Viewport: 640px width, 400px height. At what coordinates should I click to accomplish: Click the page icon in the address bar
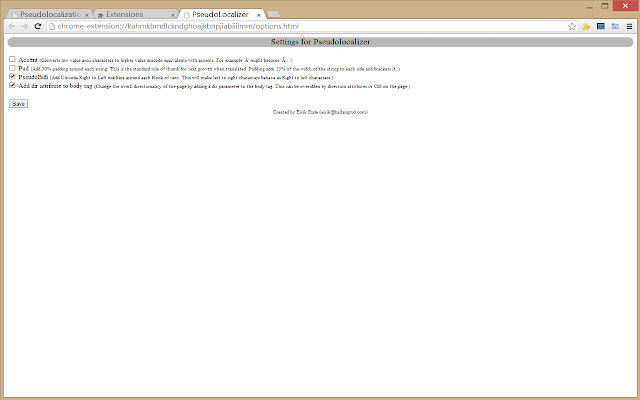(x=52, y=26)
